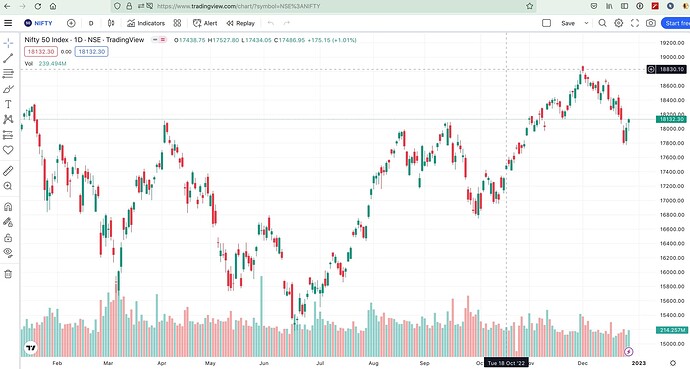Open quick search magnifier in toolbar

coord(602,23)
